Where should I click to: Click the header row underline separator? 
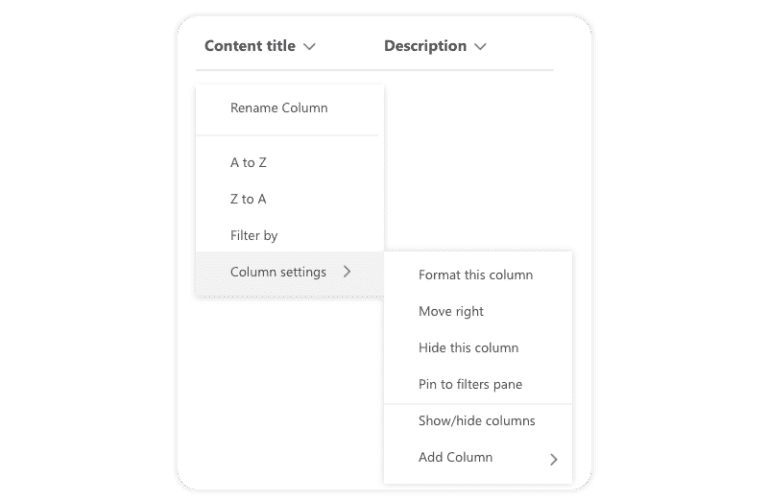point(375,70)
